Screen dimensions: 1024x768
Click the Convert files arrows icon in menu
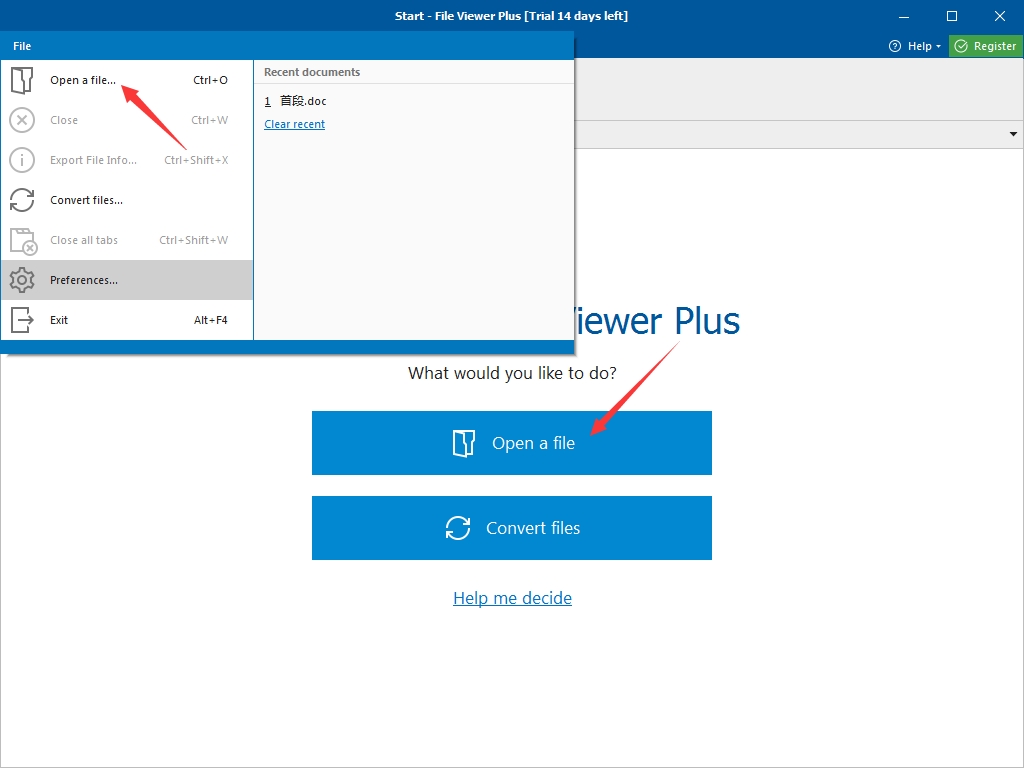22,200
